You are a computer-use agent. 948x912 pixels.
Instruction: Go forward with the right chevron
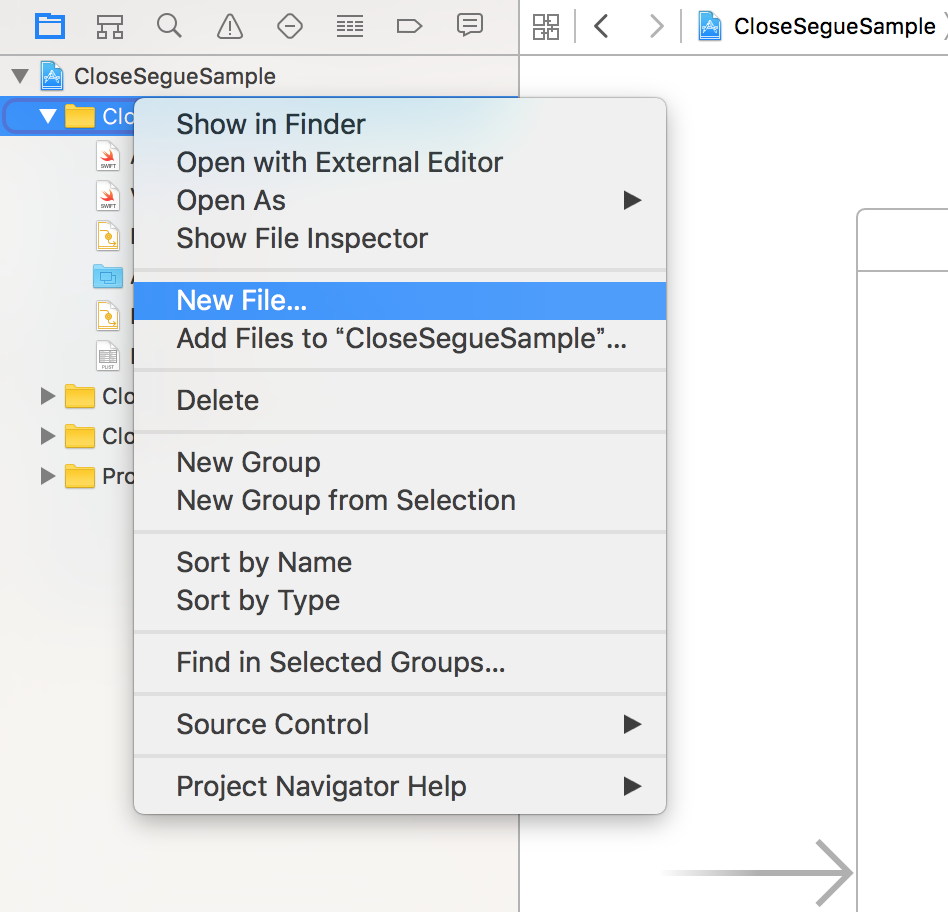pos(656,27)
